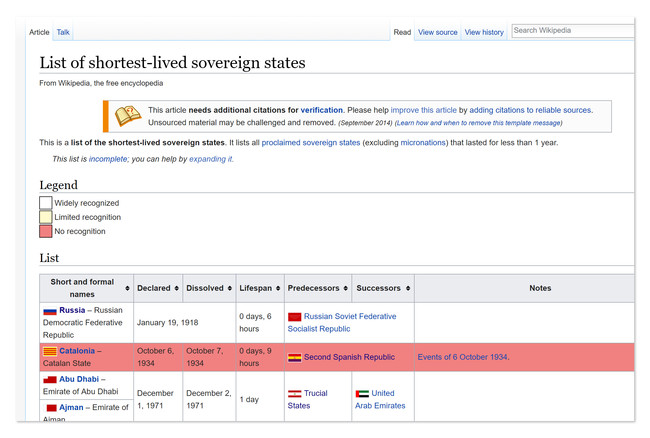This screenshot has width=650, height=438.
Task: Open adding citations to reliable sources link
Action: pyautogui.click(x=531, y=110)
